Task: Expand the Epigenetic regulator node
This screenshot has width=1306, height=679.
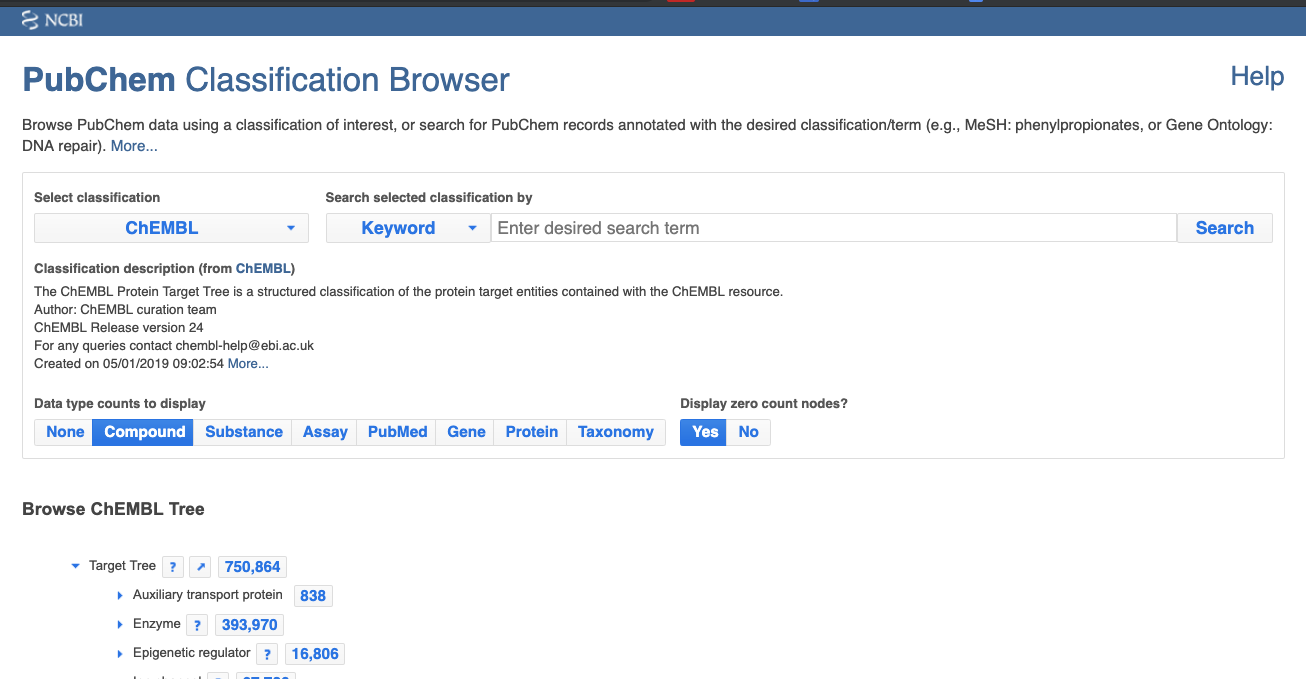Action: tap(120, 654)
